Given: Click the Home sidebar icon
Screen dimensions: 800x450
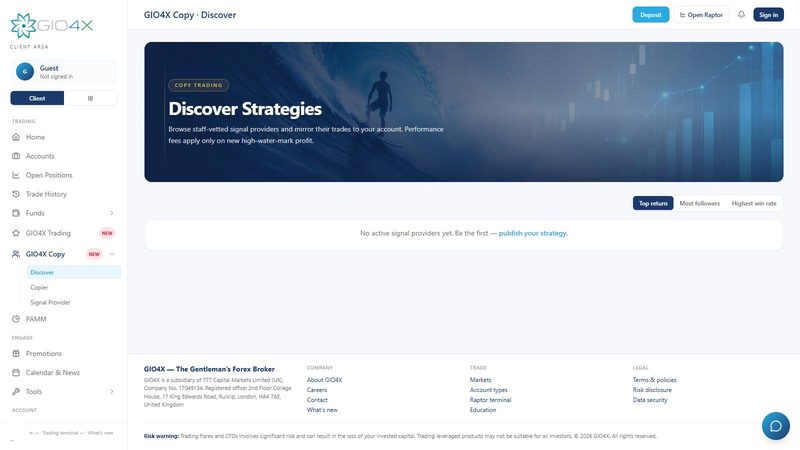Looking at the screenshot, I should (x=16, y=137).
